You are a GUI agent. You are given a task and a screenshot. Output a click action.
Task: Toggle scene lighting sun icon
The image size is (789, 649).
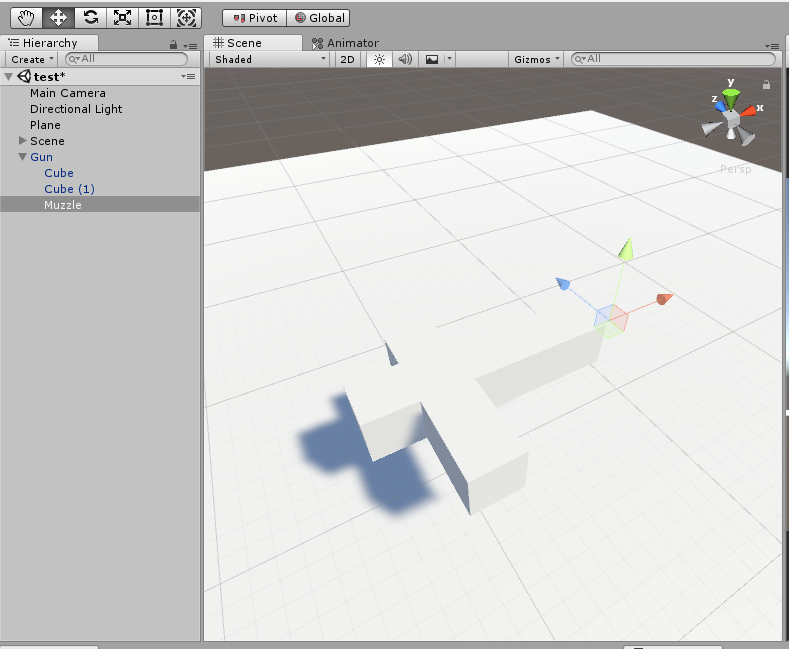(x=379, y=59)
